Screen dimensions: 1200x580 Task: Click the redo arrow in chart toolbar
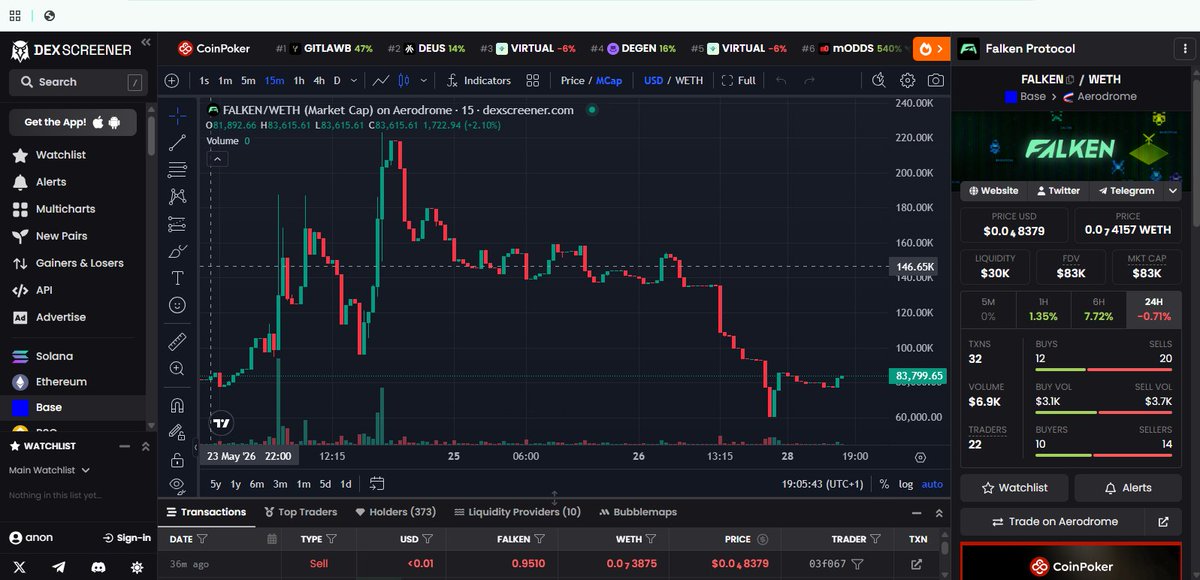(809, 80)
